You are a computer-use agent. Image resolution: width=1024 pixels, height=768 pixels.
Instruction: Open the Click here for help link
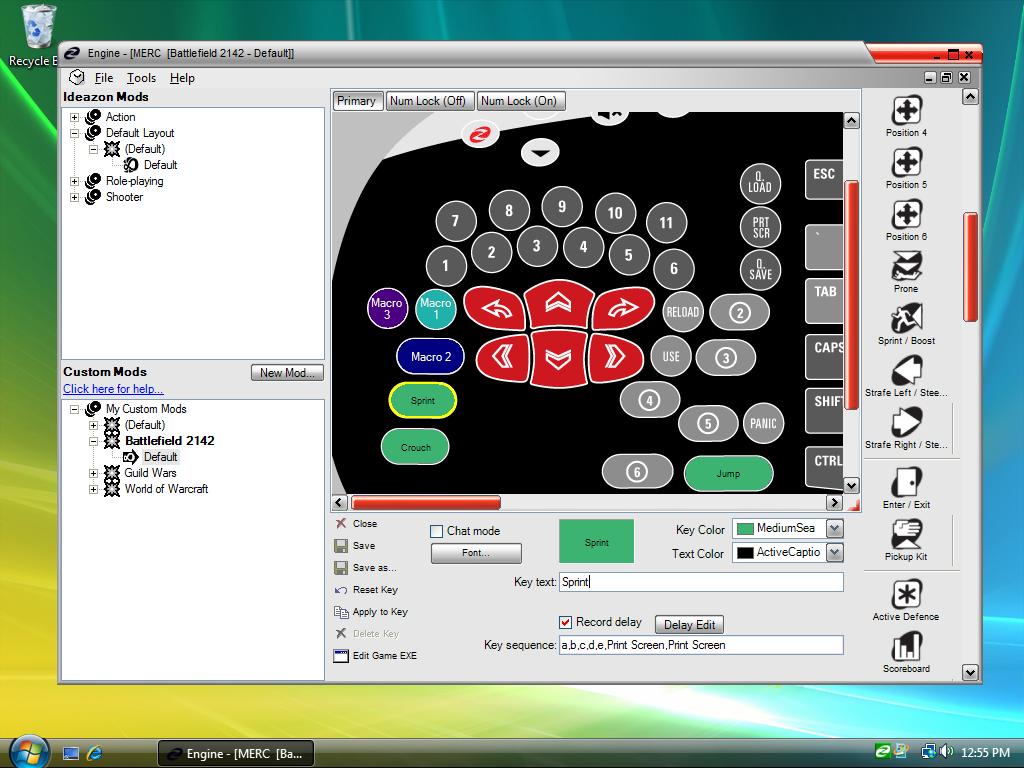click(x=113, y=389)
